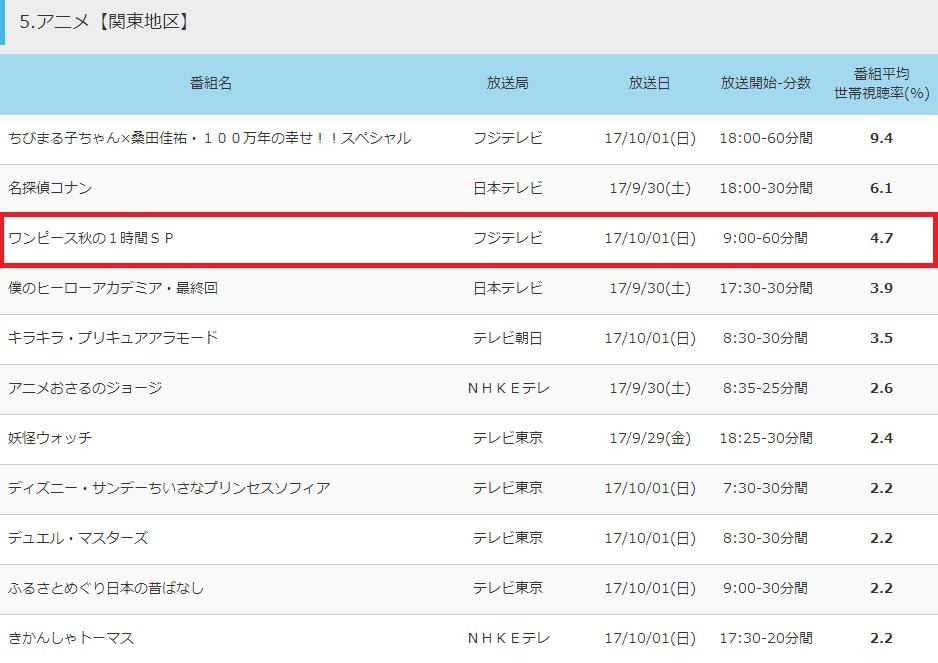Click the 17/9/29(金) date for 妖怪ウォッチ
938x663 pixels.
tap(650, 438)
